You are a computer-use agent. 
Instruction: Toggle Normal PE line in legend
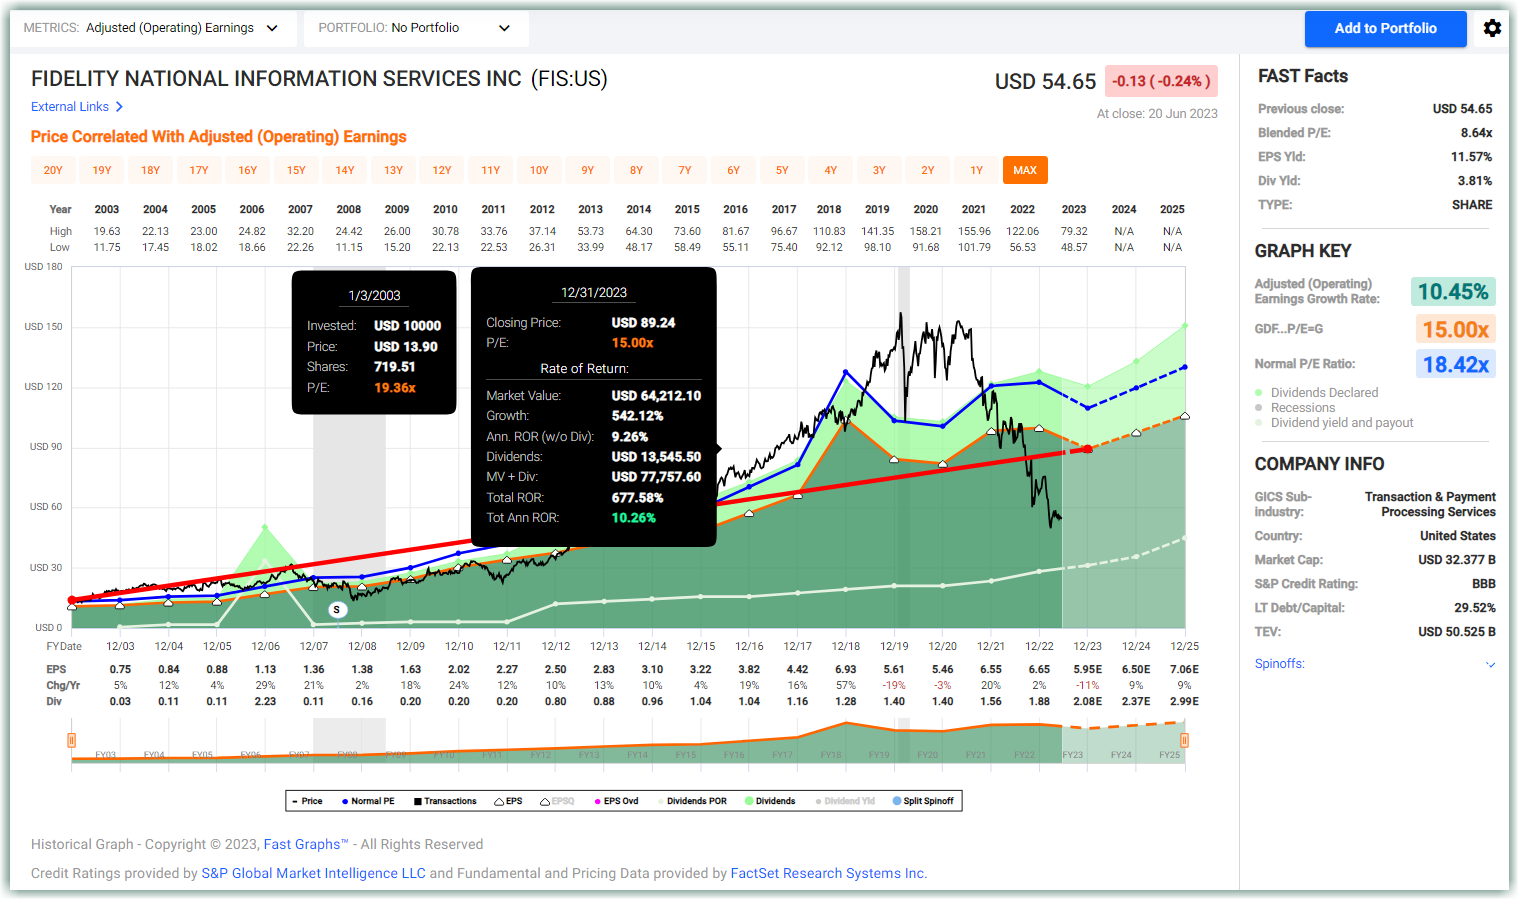(368, 801)
